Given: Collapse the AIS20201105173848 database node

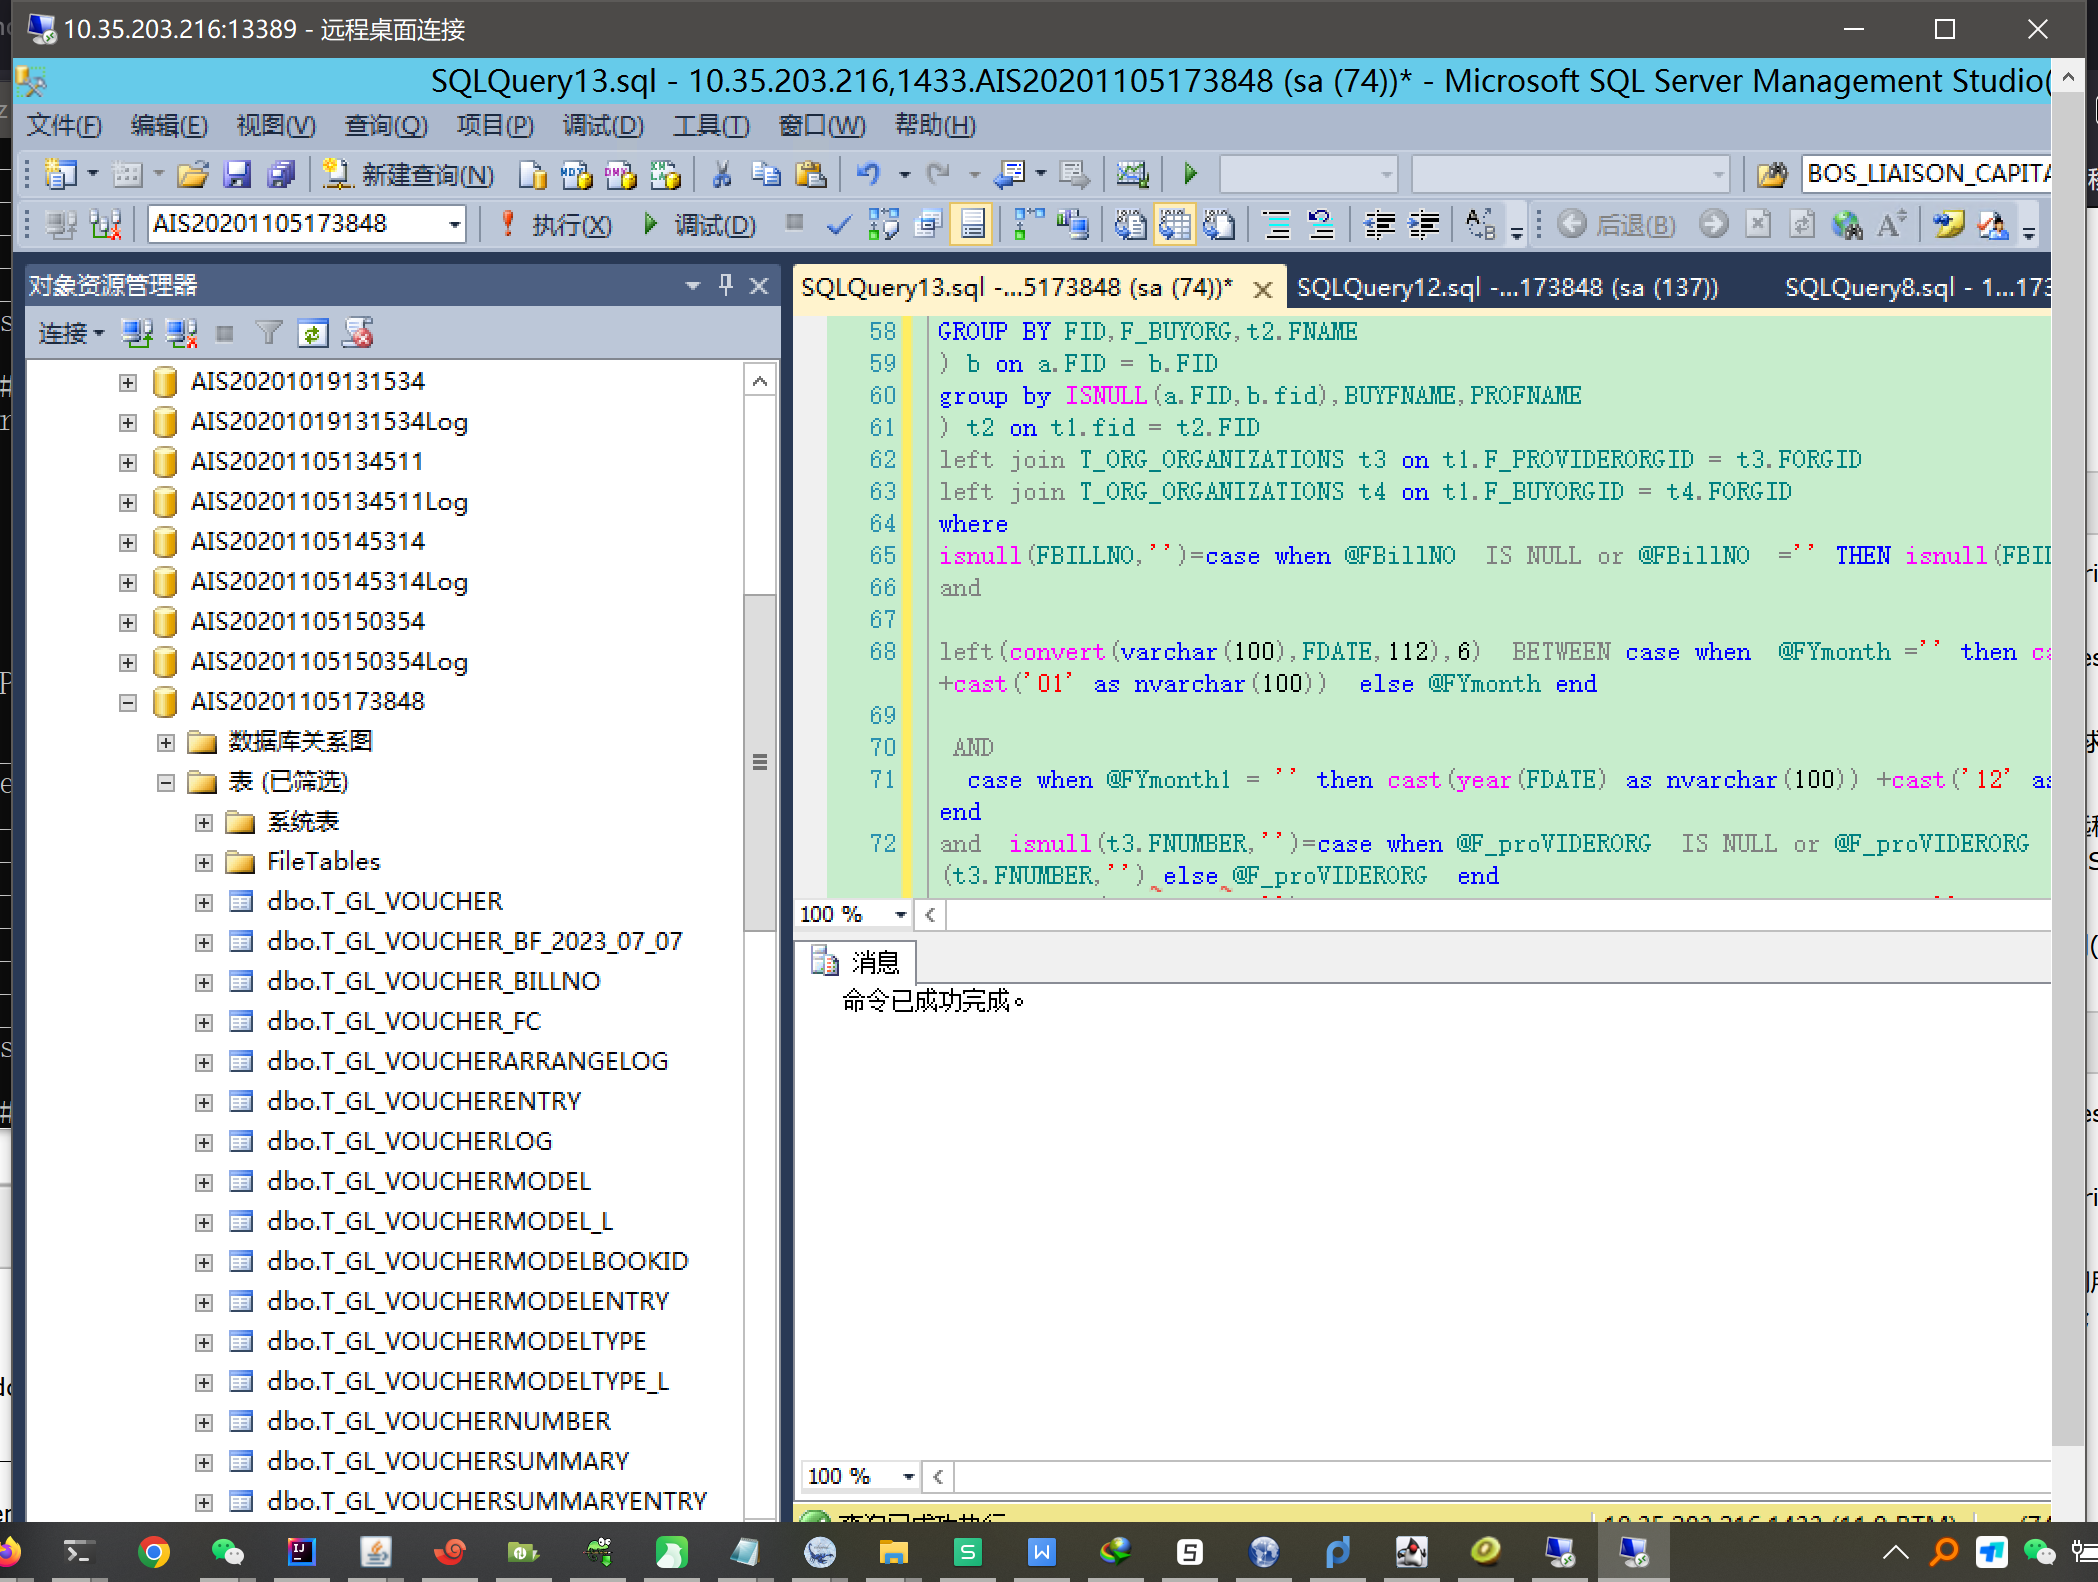Looking at the screenshot, I should click(x=128, y=703).
